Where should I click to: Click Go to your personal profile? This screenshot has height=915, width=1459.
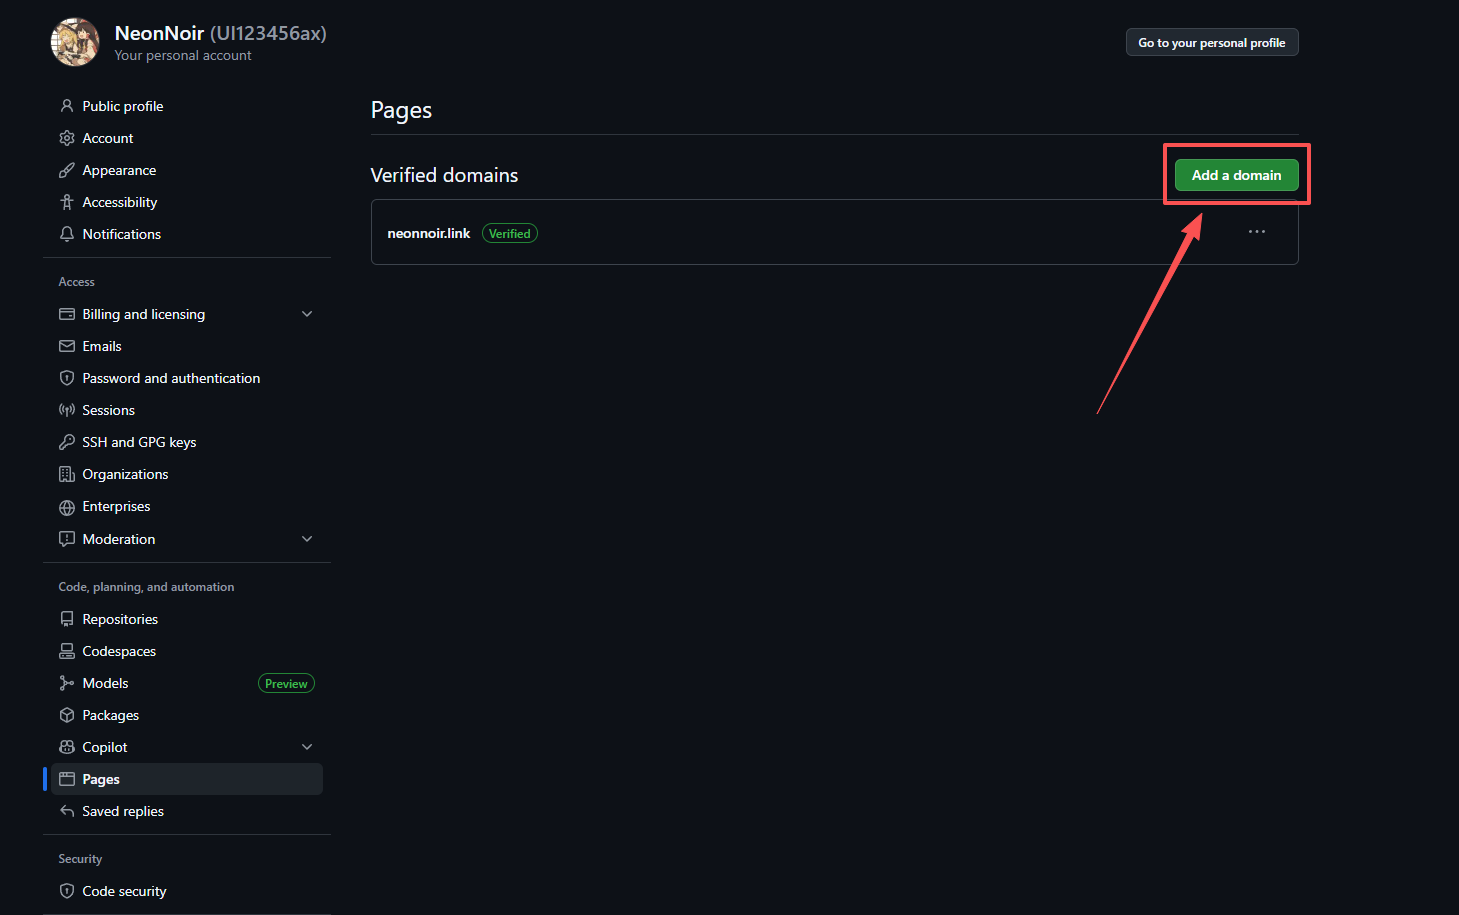tap(1211, 43)
